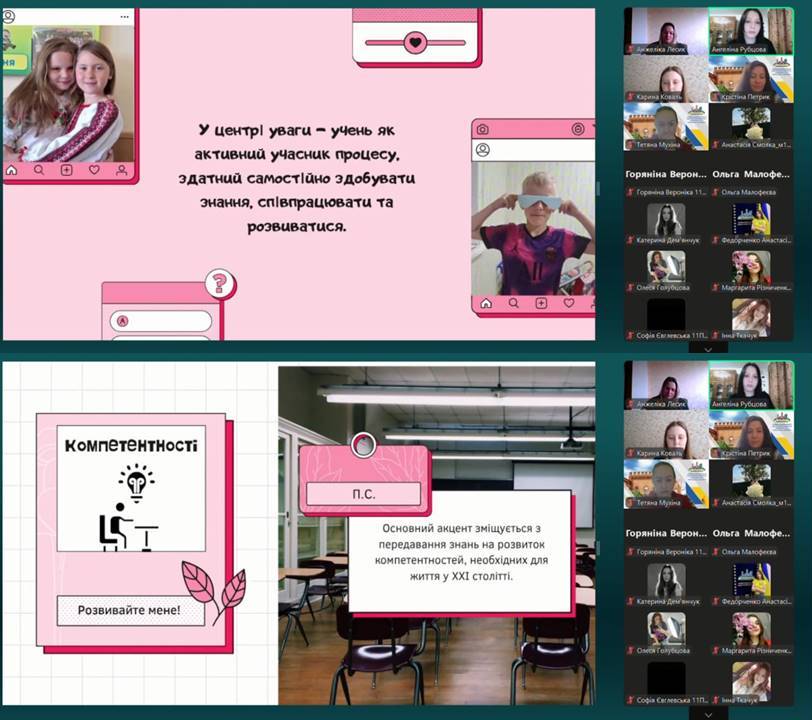
Task: Click the photo of the blindfolded boy
Action: 533,228
